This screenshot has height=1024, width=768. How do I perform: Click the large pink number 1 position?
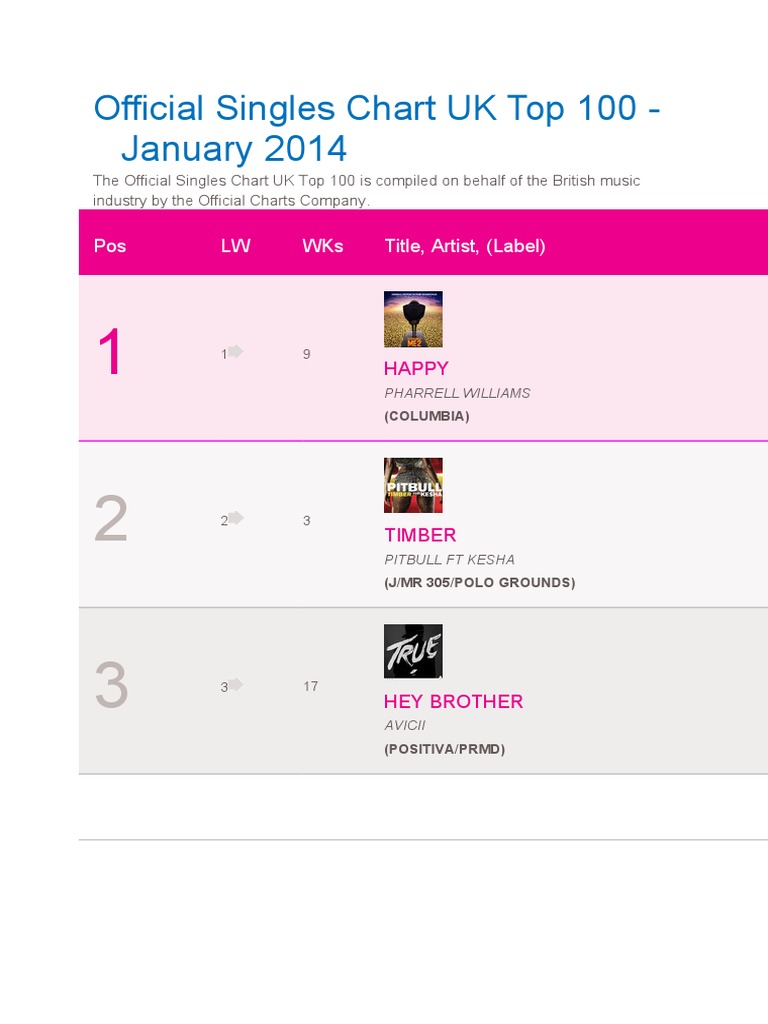click(110, 353)
